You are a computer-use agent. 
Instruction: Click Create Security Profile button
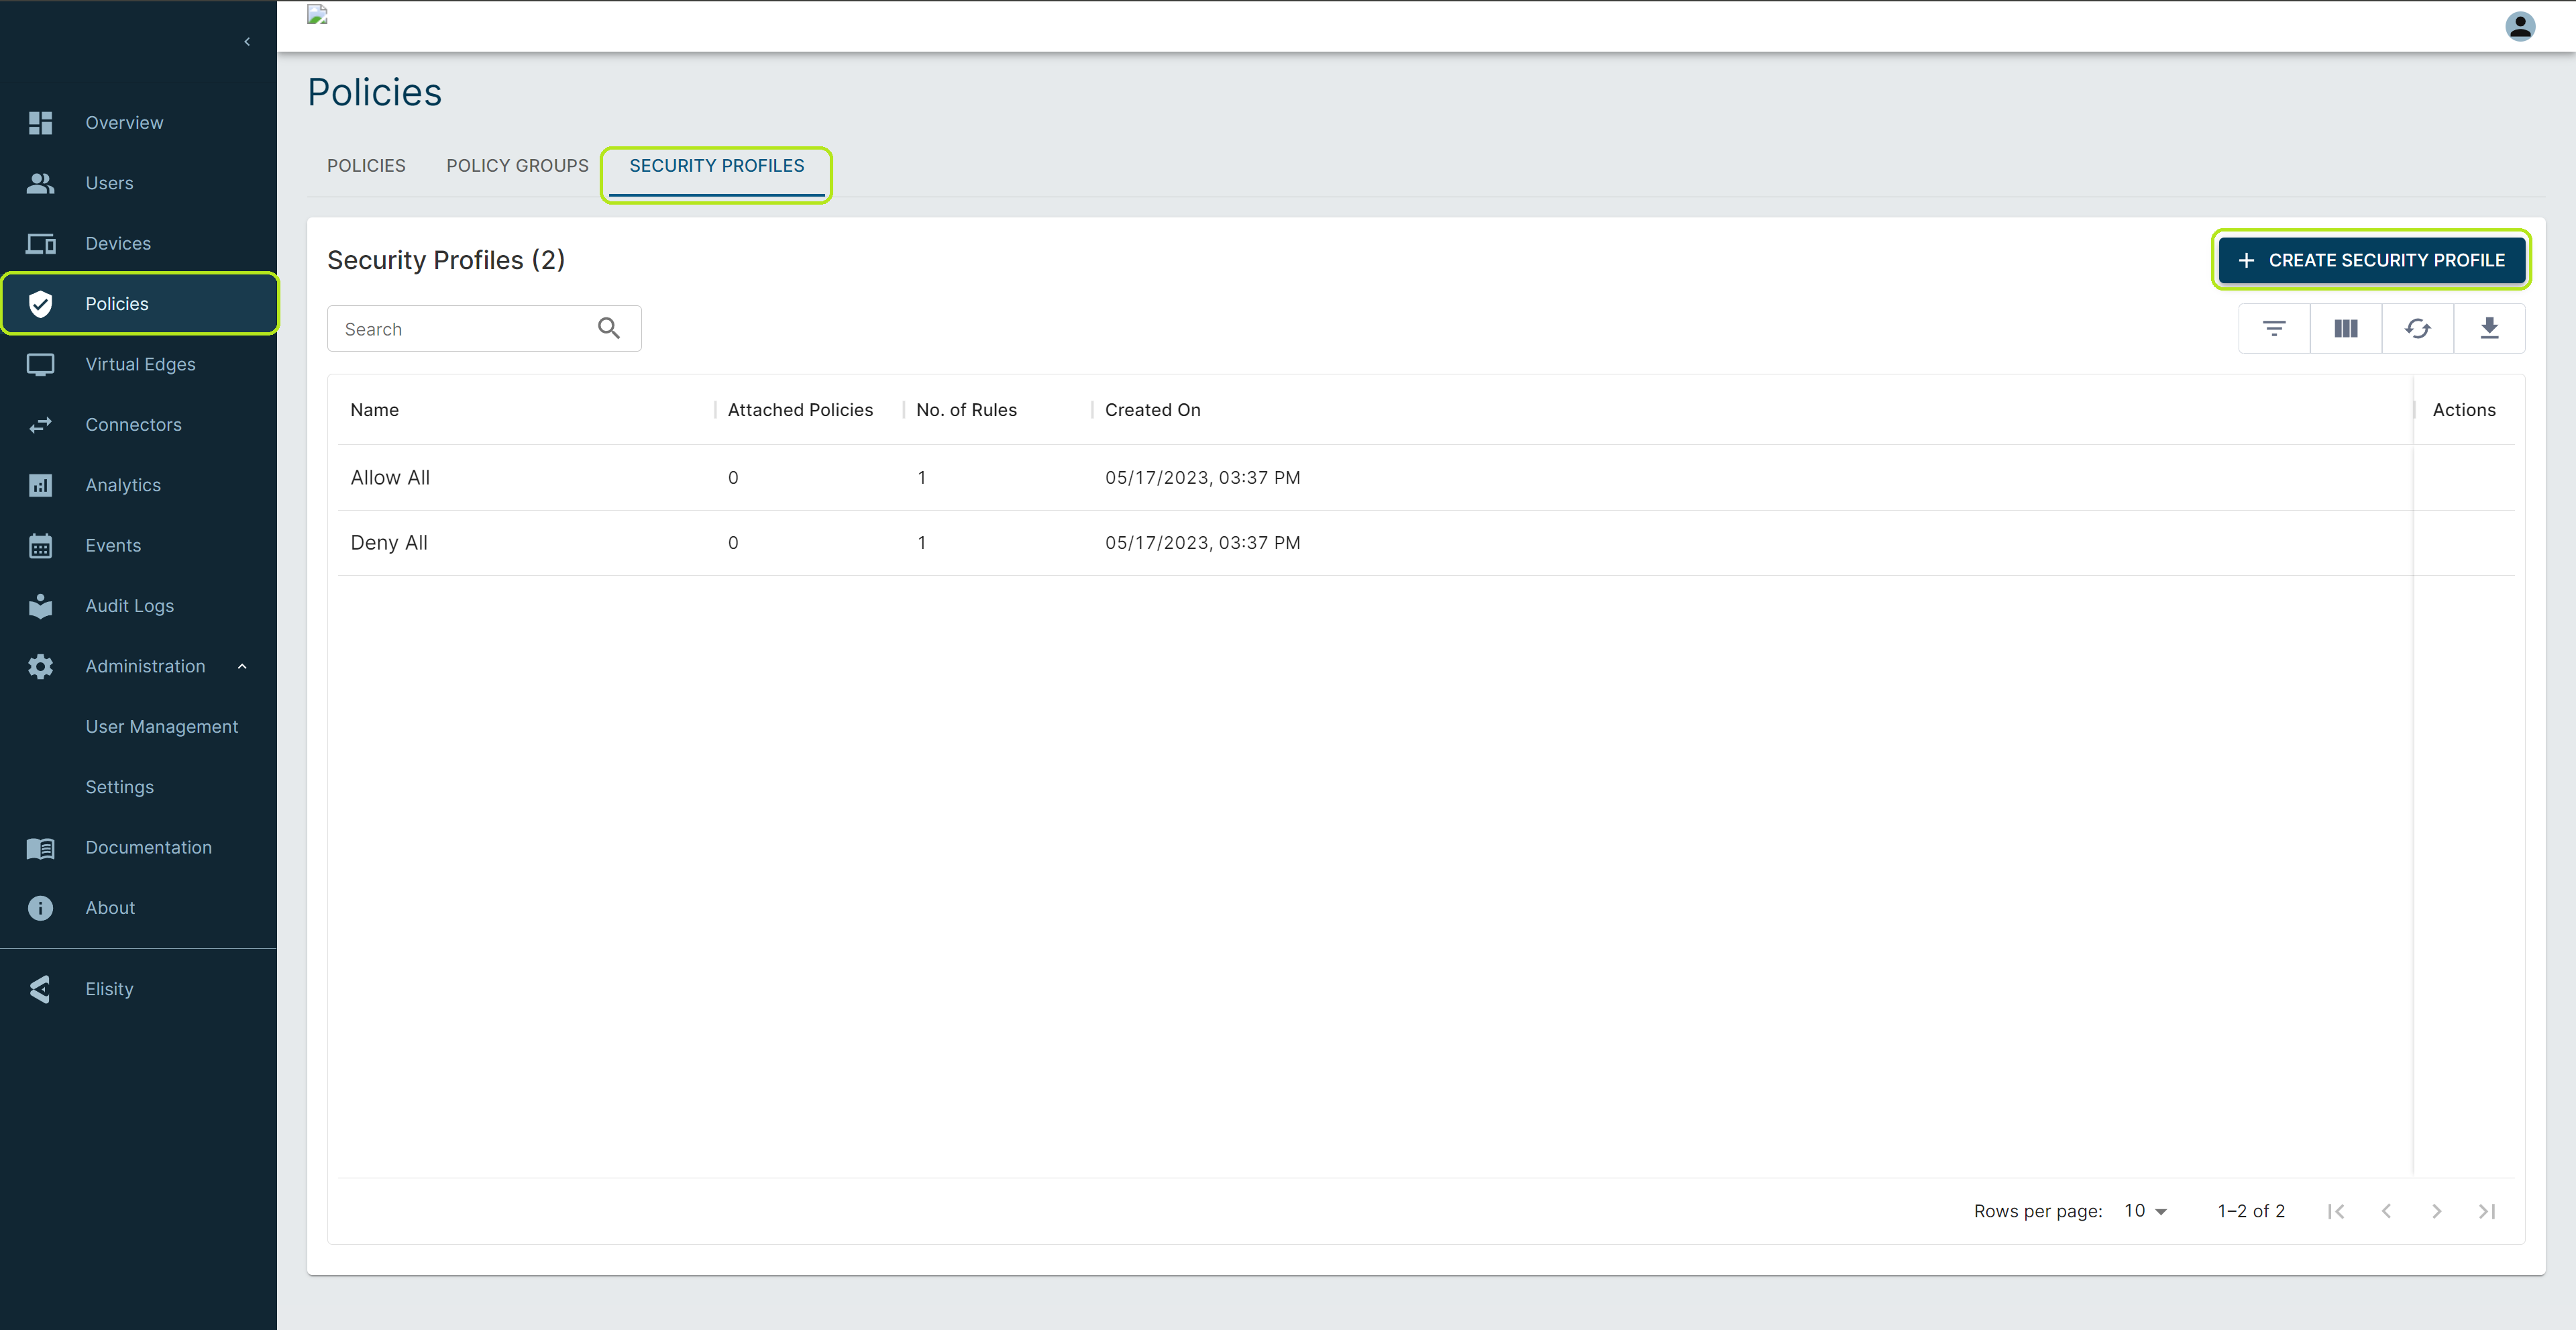point(2371,260)
